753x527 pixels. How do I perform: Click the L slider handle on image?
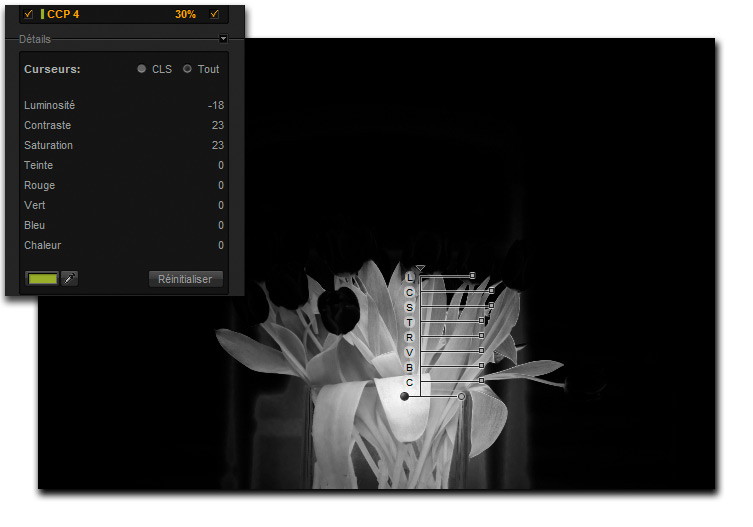[473, 276]
